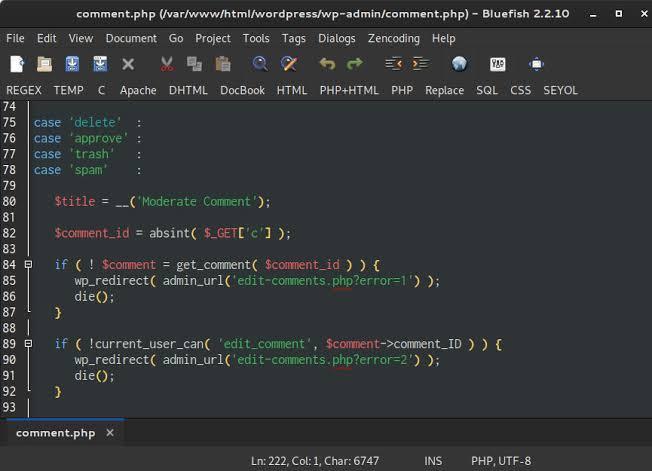This screenshot has height=471, width=652.
Task: Unindent the selected lines
Action: pos(393,64)
